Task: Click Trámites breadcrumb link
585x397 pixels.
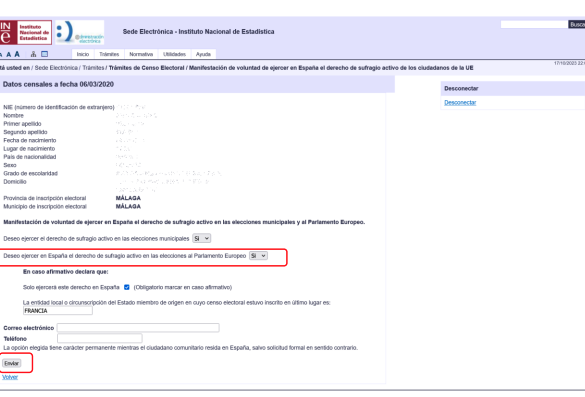Action: click(93, 68)
